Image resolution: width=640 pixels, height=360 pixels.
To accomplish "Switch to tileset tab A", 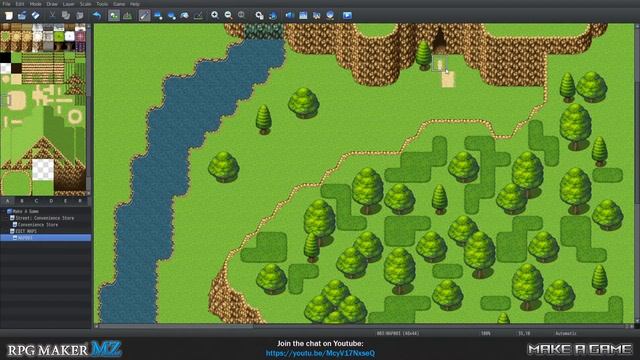I will point(7,201).
